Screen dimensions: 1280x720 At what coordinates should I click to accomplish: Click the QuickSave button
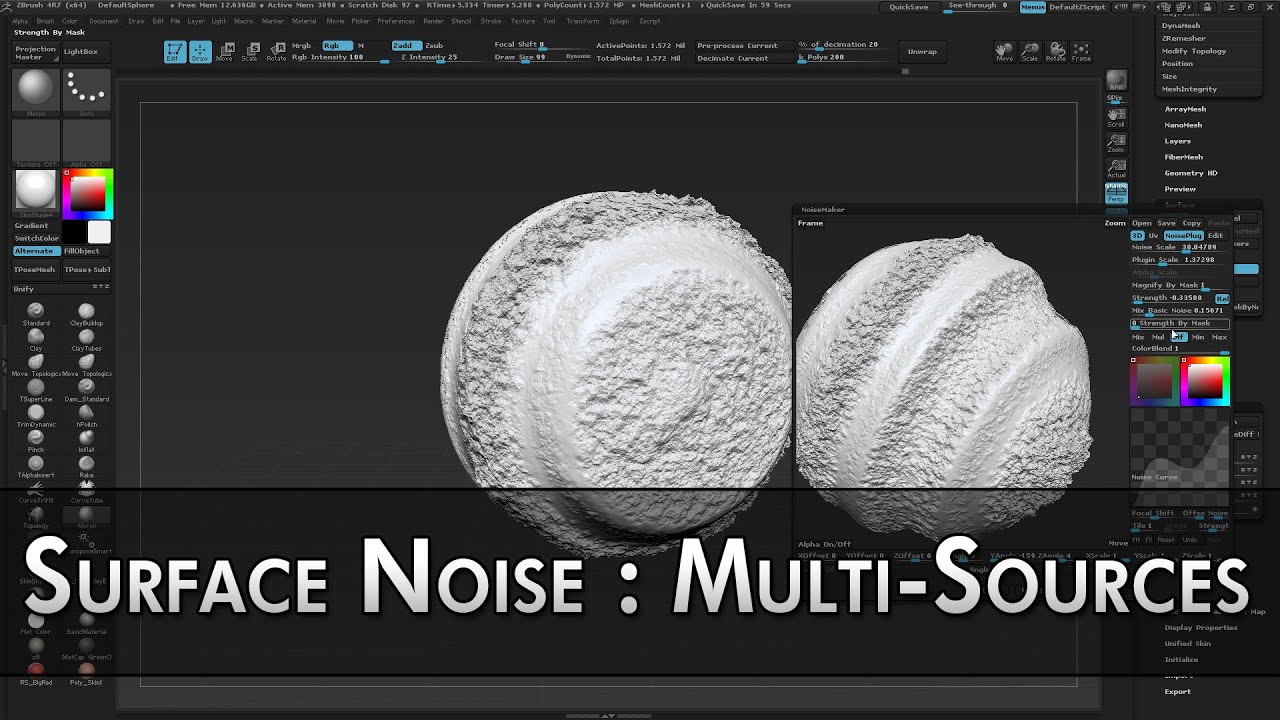coord(909,7)
